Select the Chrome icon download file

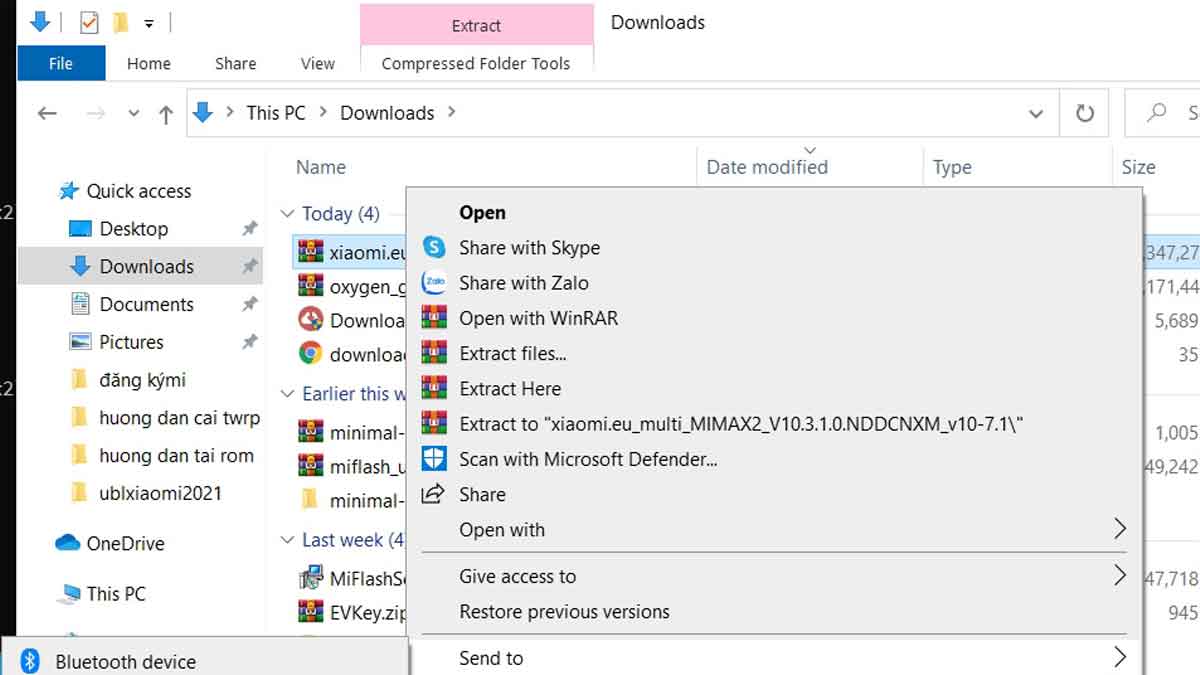pos(312,354)
